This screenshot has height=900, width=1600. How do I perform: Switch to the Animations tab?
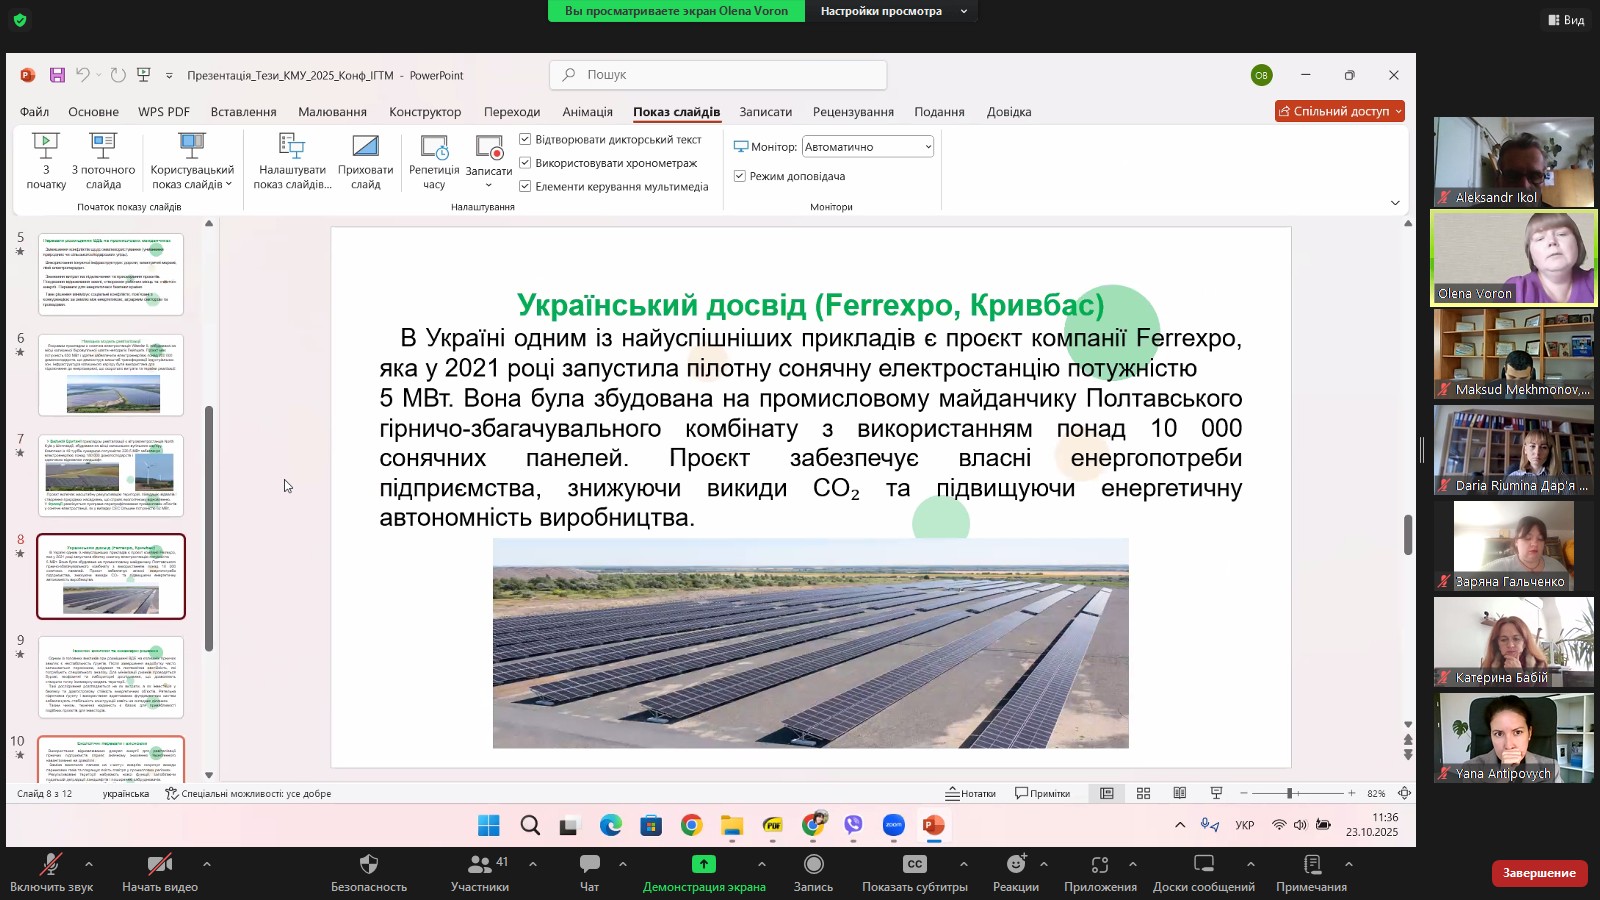[587, 112]
